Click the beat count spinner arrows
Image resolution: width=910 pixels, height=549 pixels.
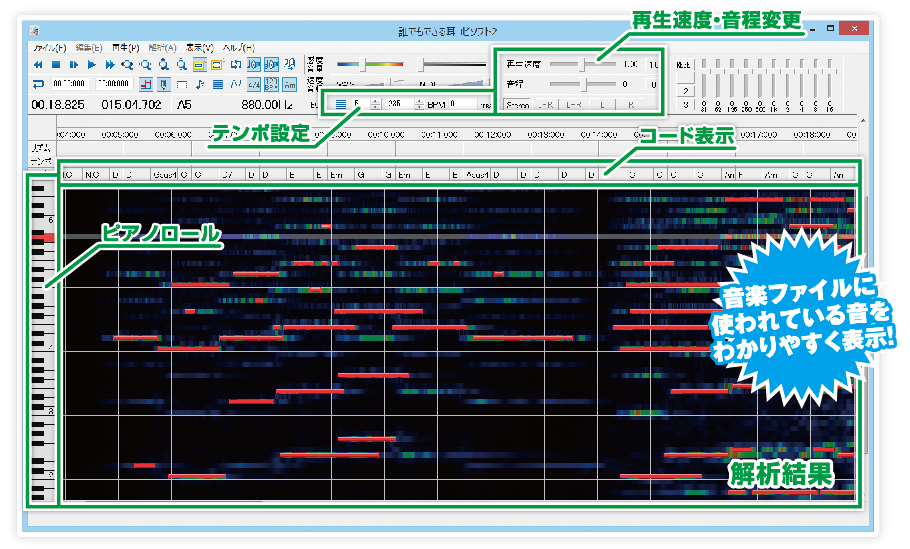coord(375,103)
